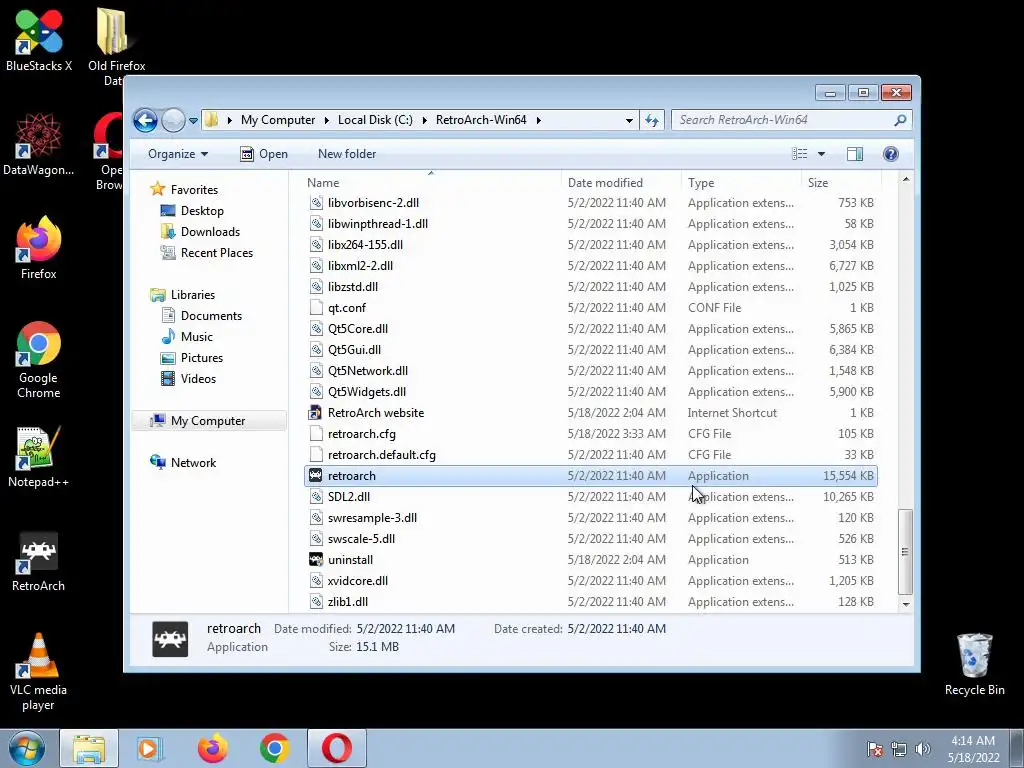Sort by the Type column header

[741, 183]
